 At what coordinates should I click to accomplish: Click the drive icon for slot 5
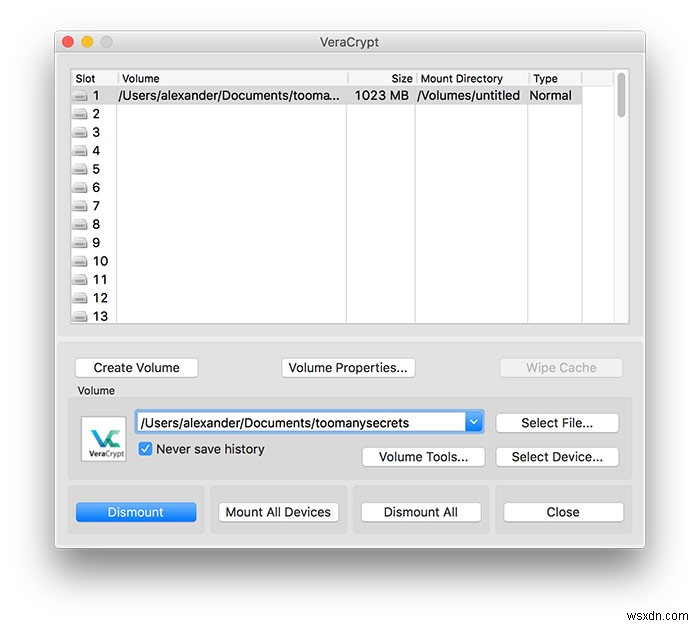click(80, 169)
